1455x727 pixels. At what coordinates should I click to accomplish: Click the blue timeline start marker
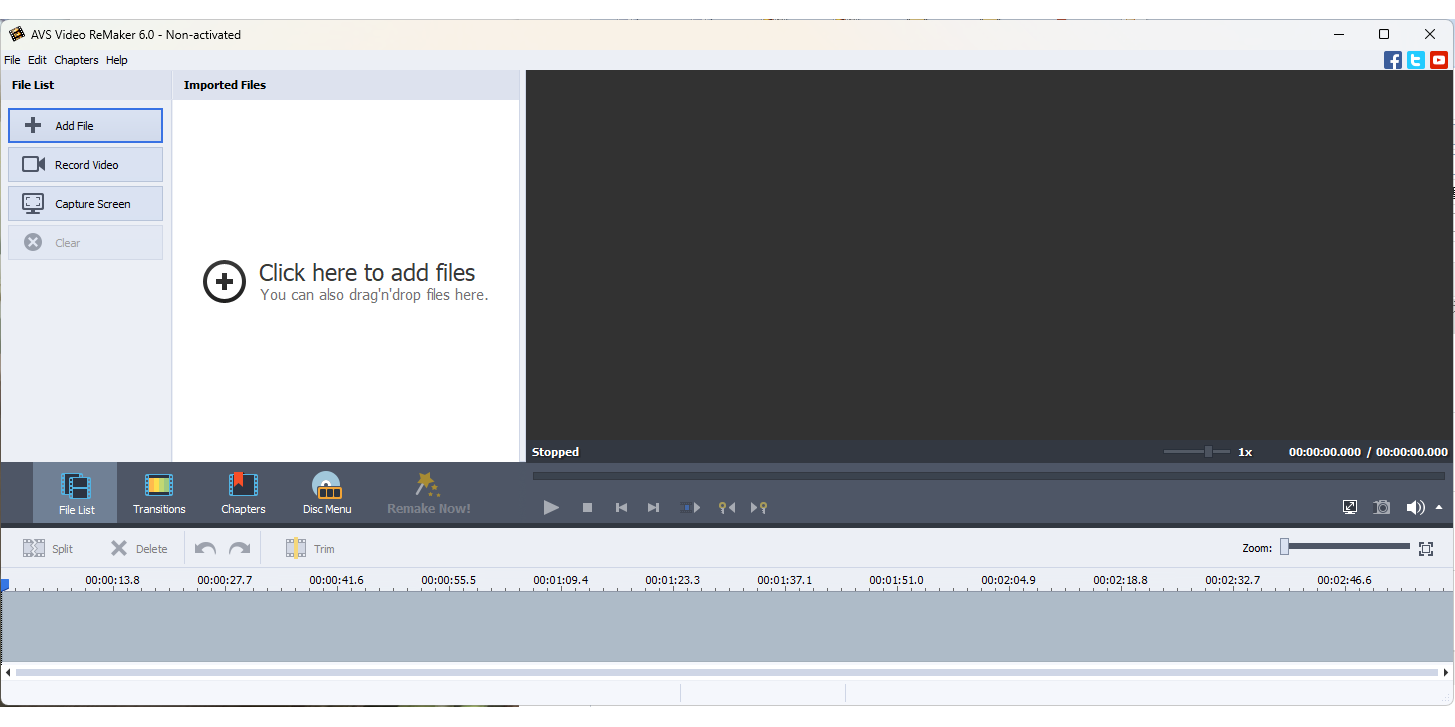coord(5,584)
